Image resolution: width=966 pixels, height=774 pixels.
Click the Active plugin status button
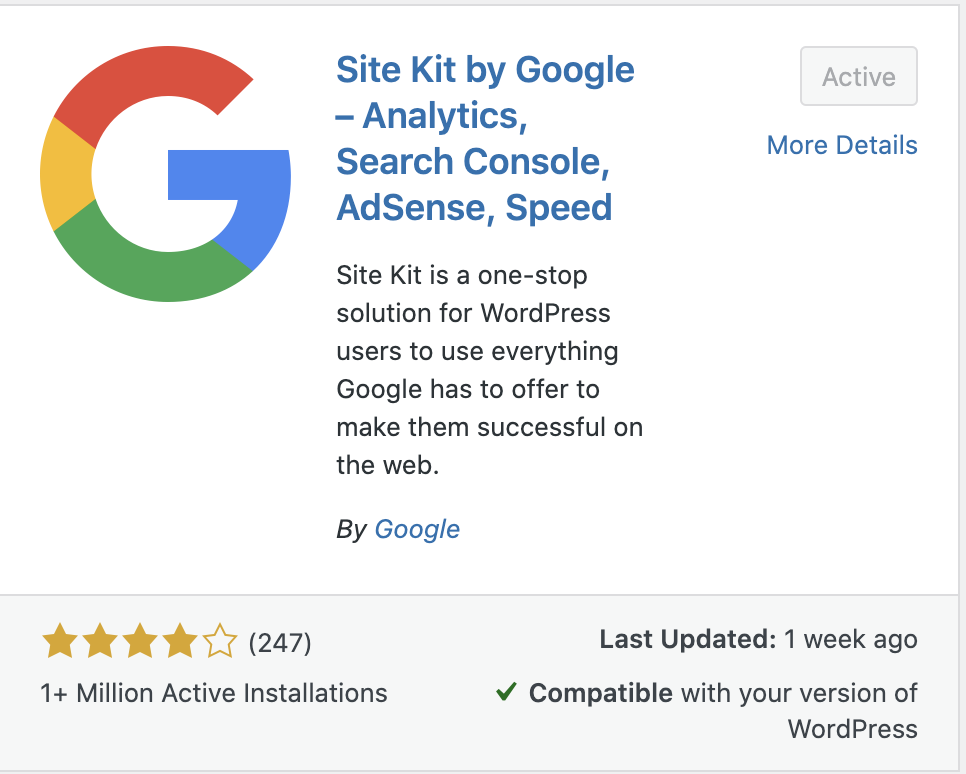tap(858, 76)
